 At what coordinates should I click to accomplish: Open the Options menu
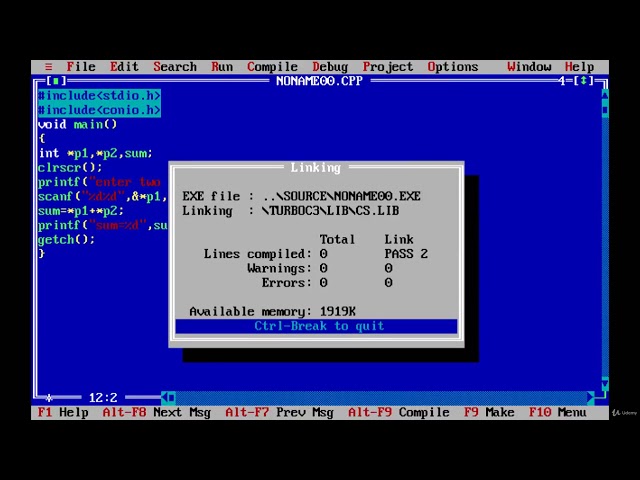(453, 67)
